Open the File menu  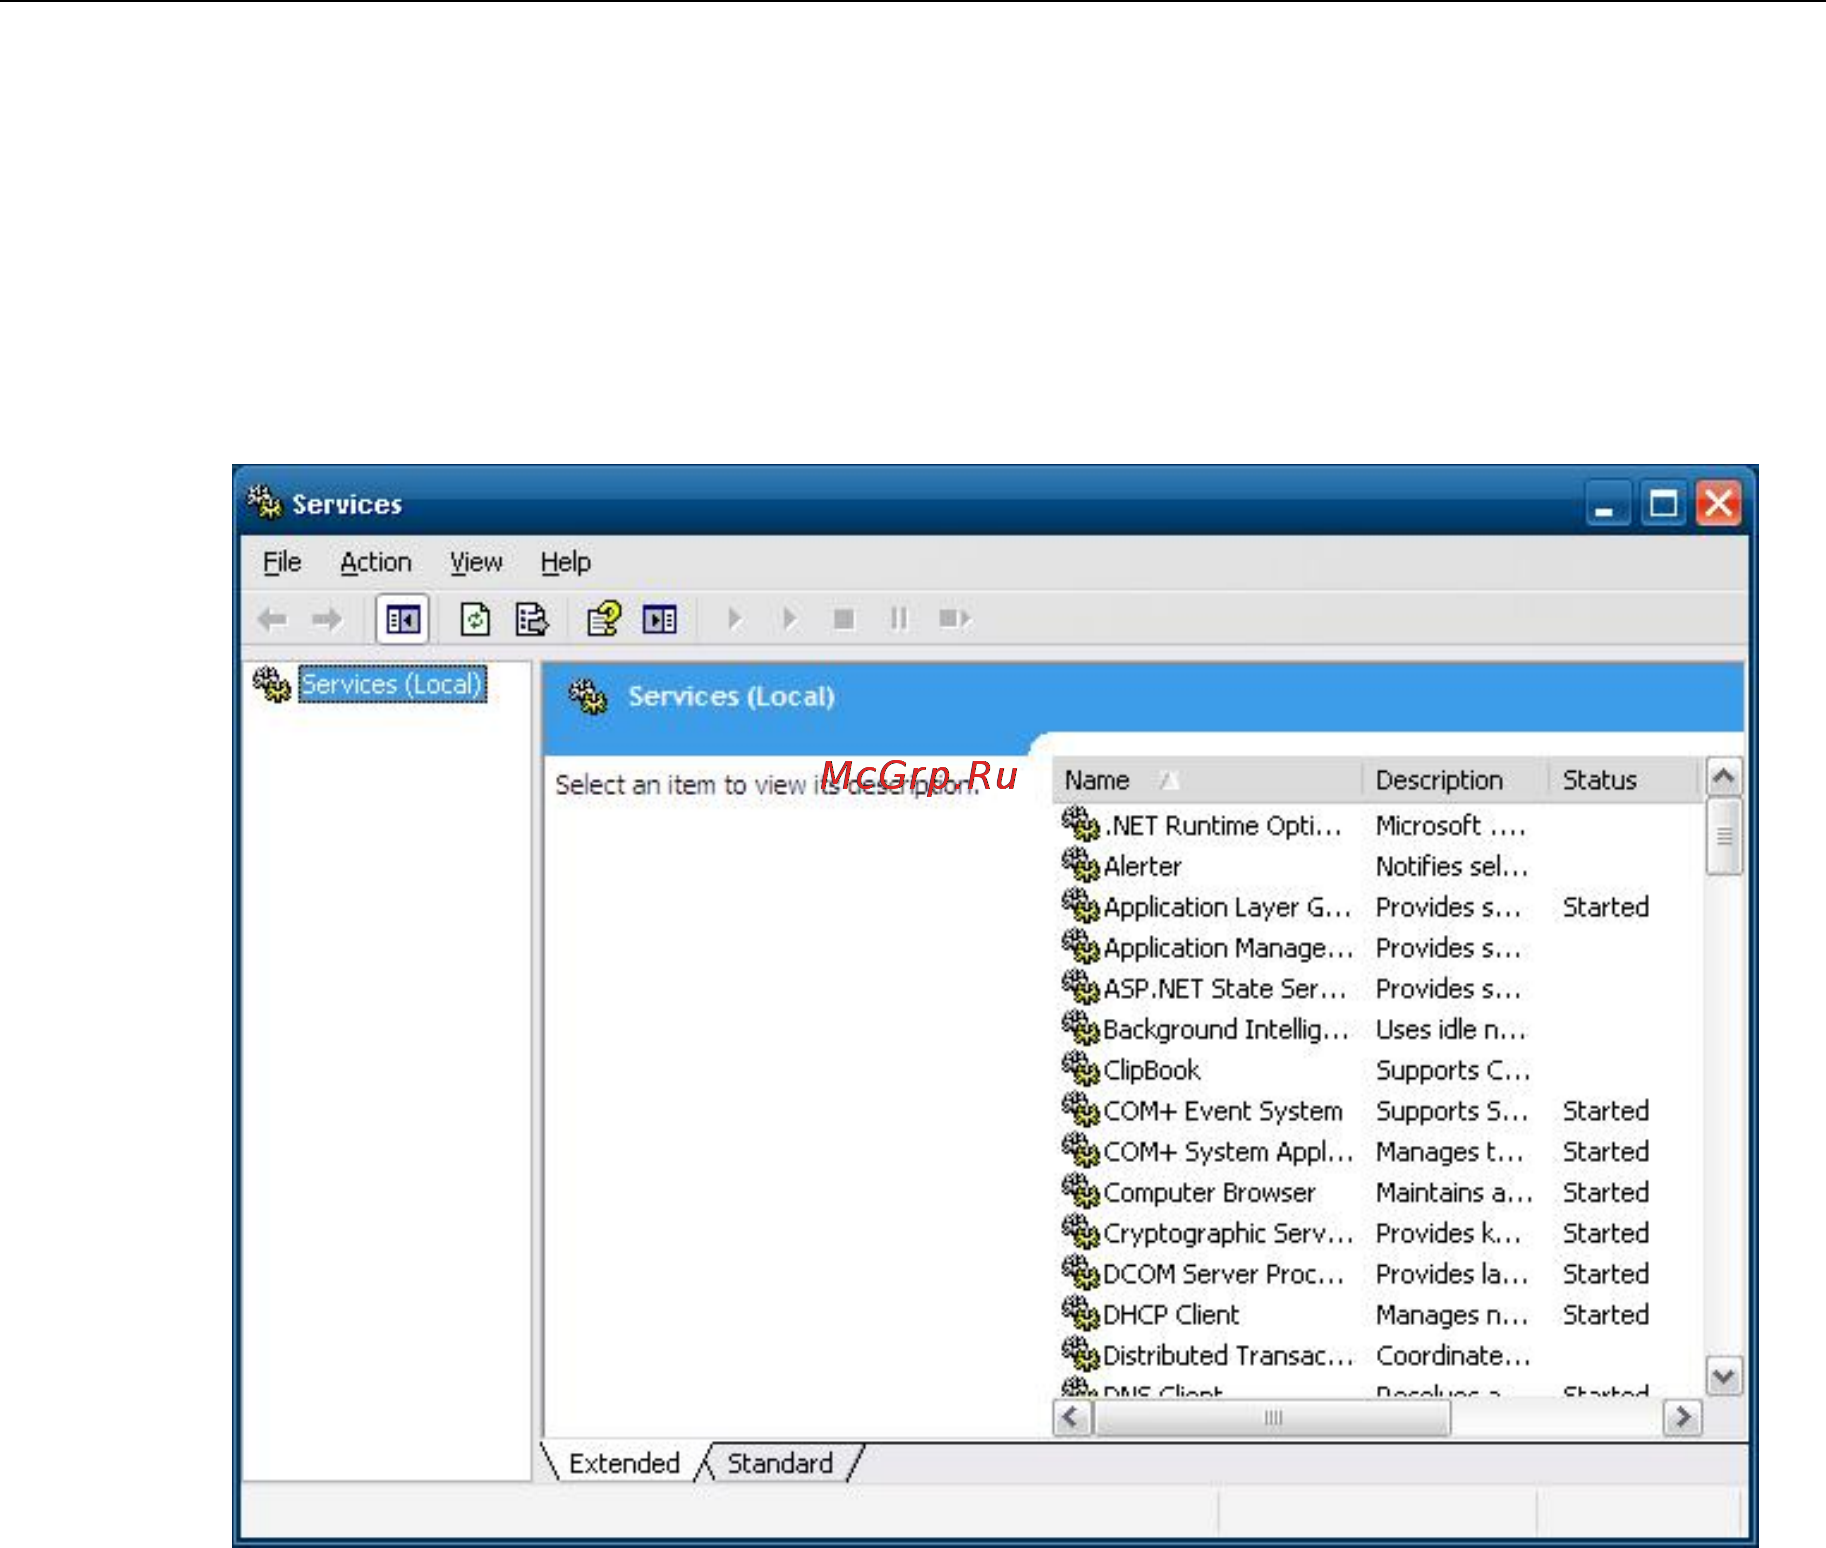(x=282, y=562)
